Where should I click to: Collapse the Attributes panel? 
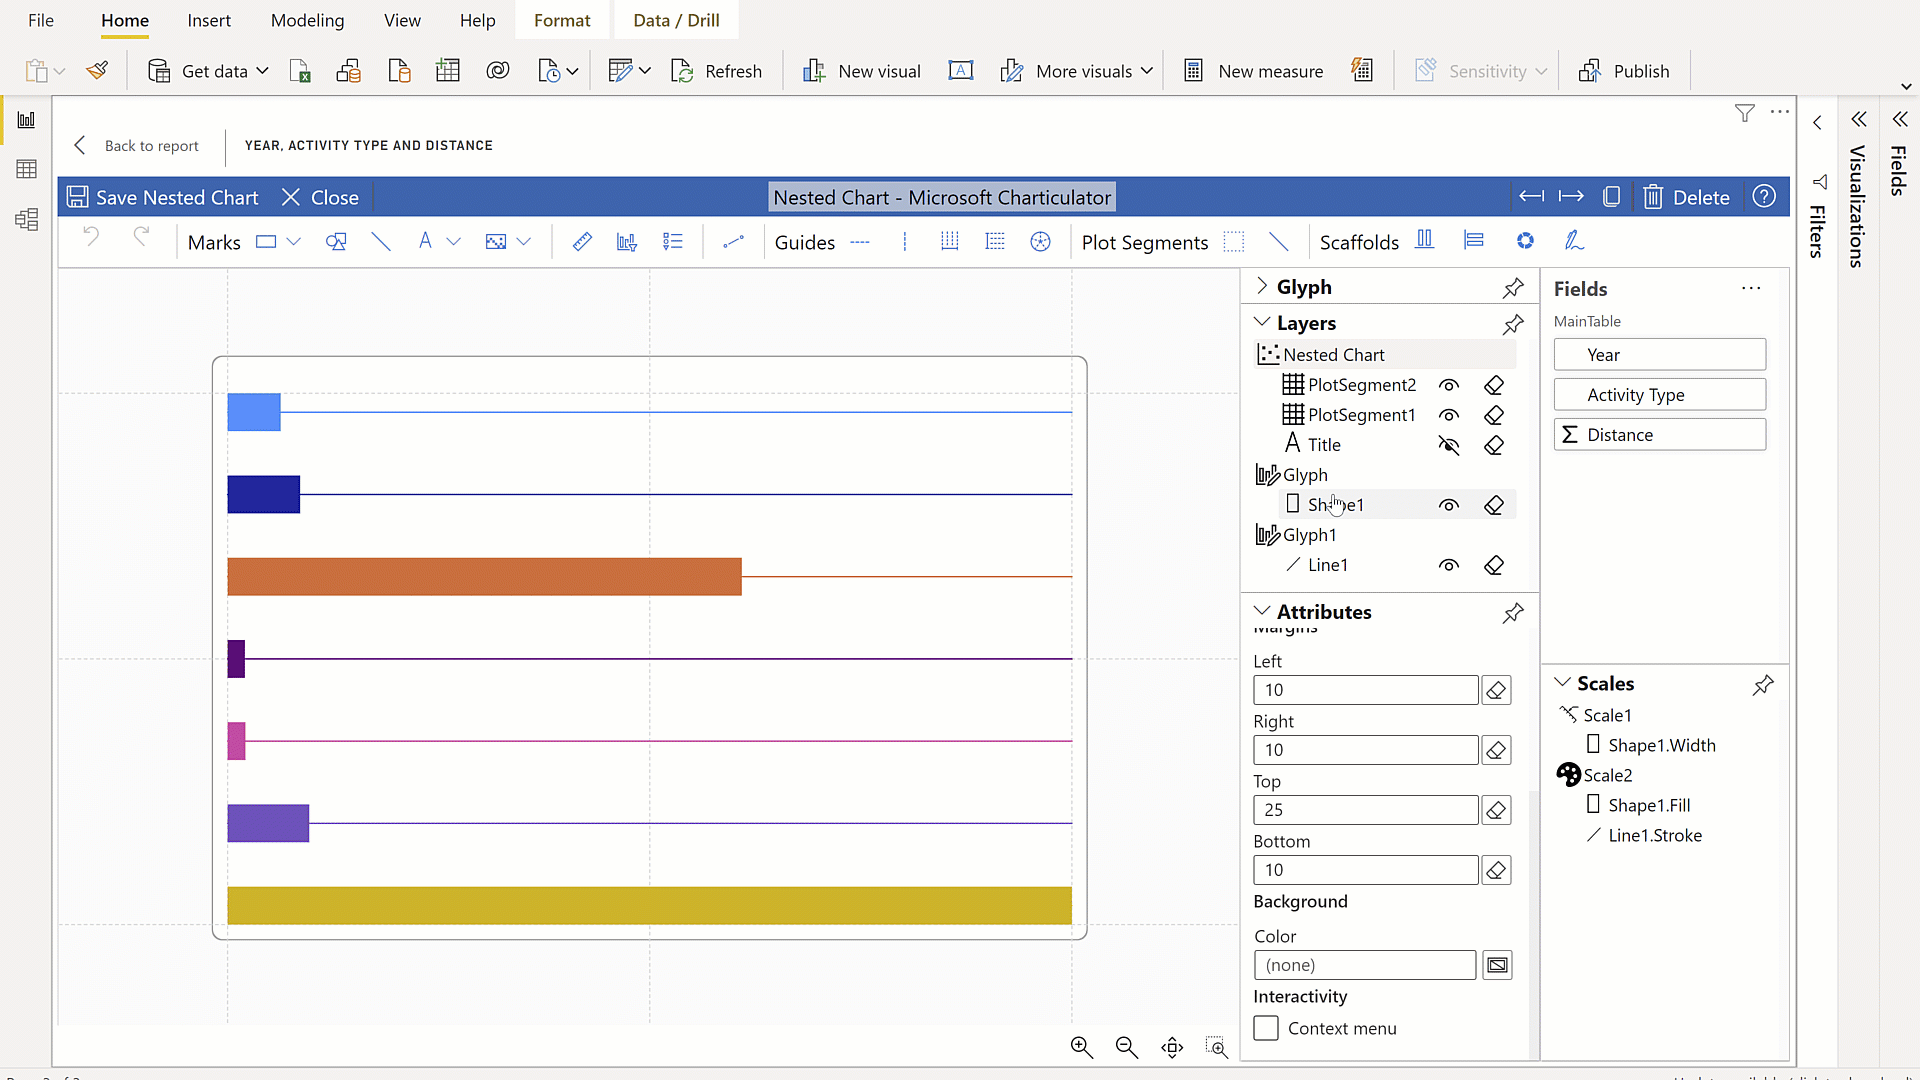(x=1262, y=611)
